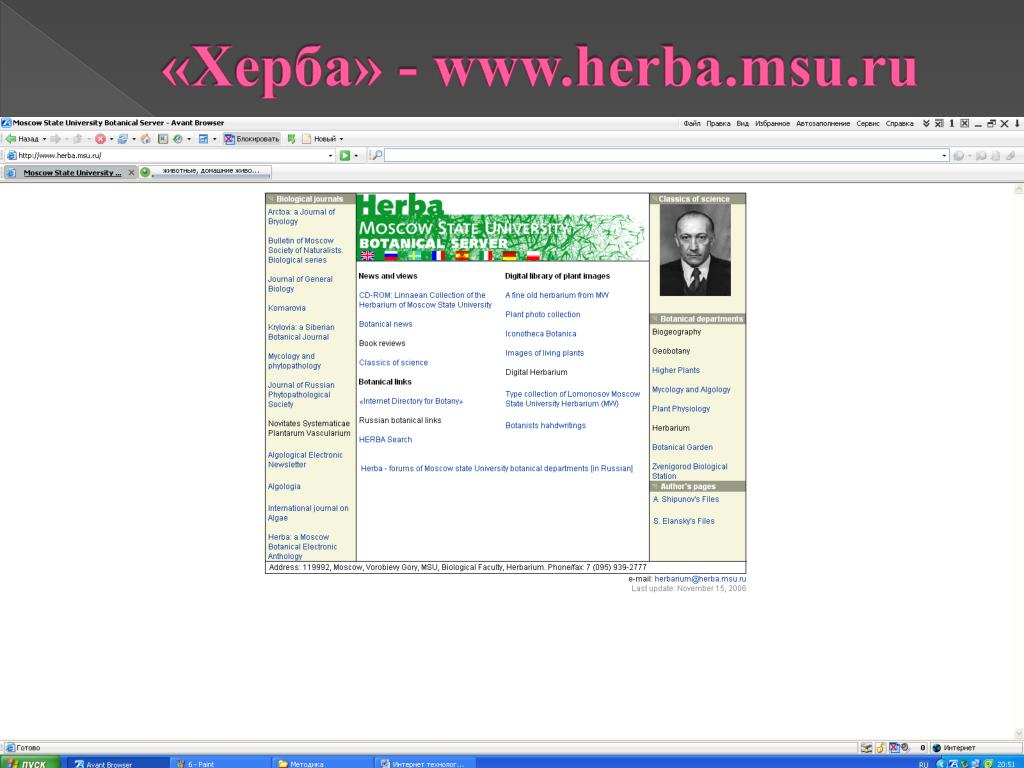Expand the Новый button dropdown arrow
Screen dimensions: 1024x768
coord(341,139)
